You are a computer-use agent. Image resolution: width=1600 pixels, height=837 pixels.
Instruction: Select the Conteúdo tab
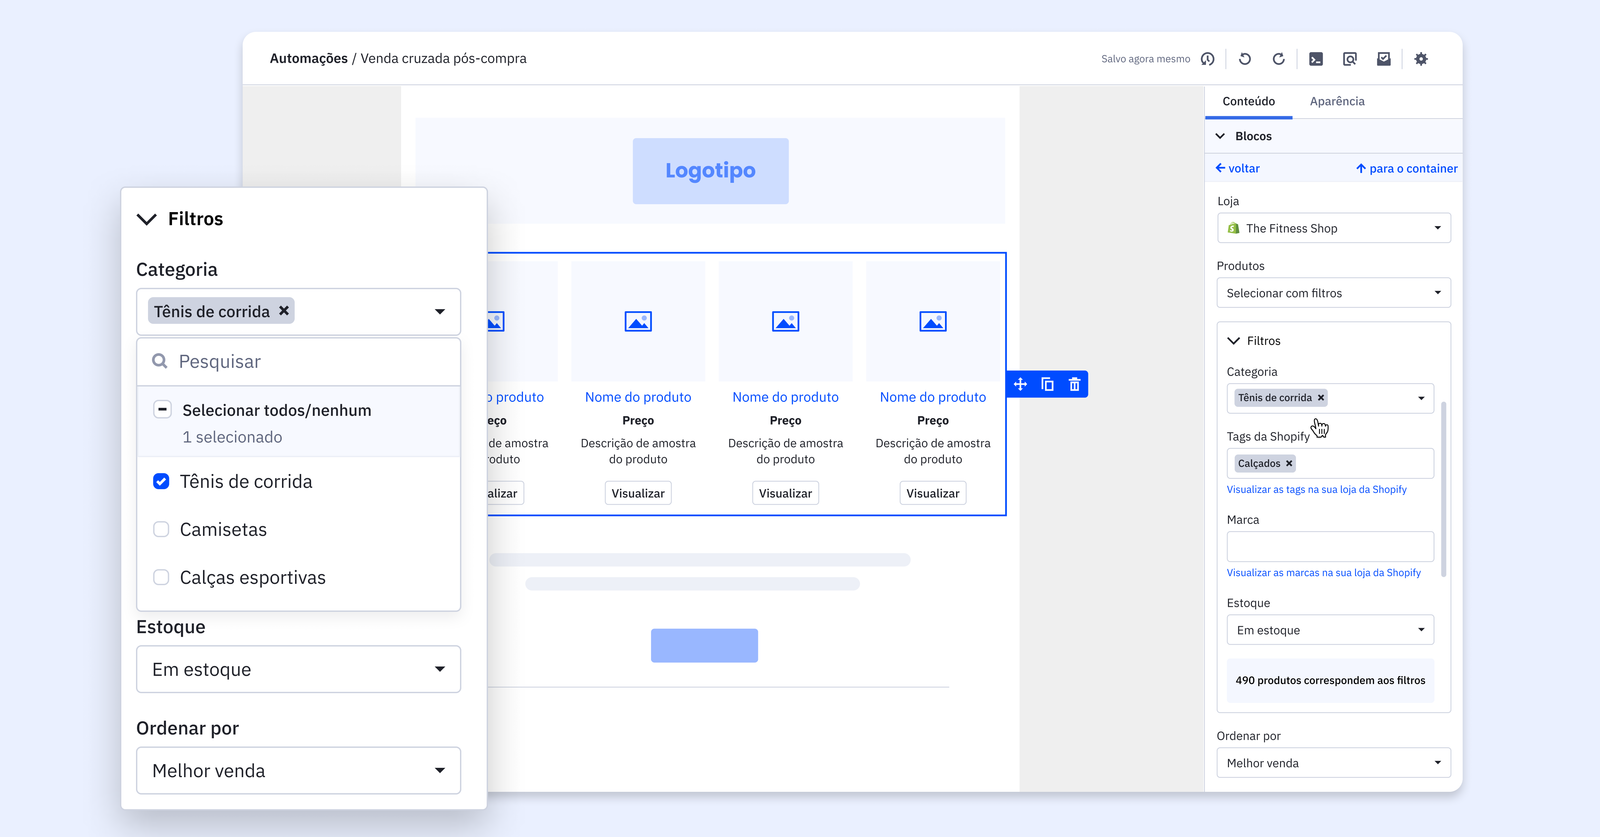(1248, 101)
